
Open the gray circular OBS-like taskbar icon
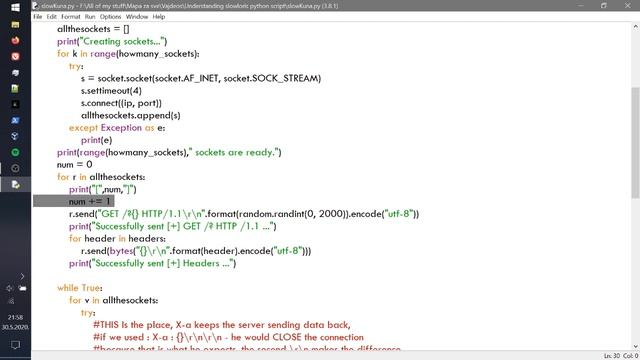[x=15, y=168]
